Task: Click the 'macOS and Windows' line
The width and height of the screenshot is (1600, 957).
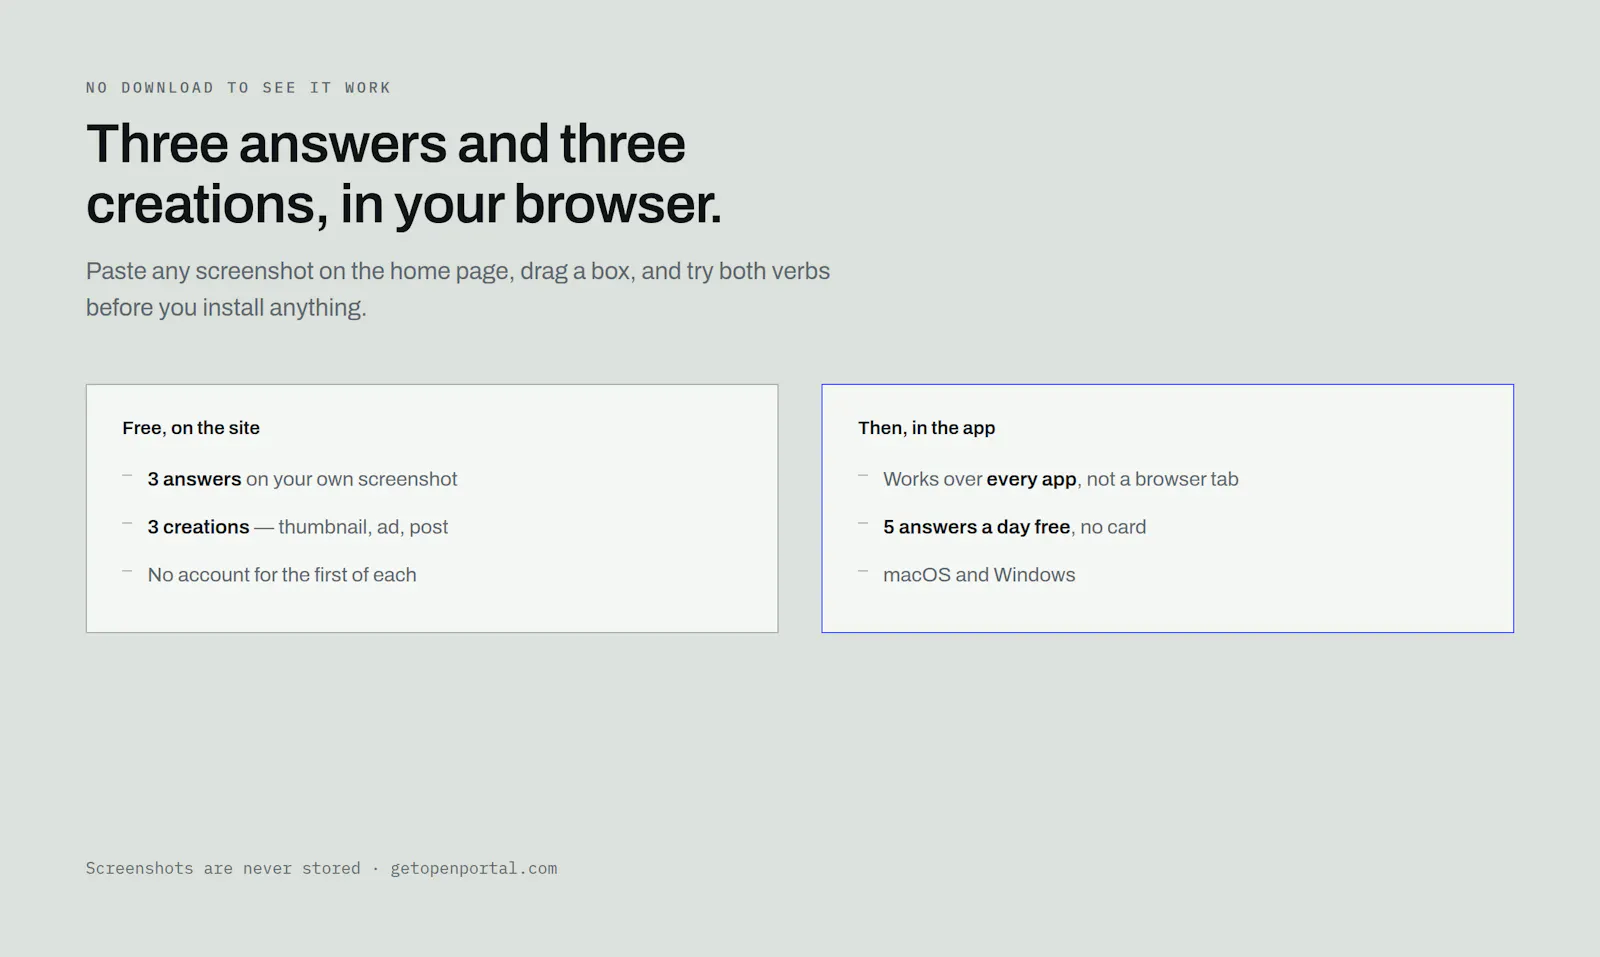Action: 979,575
